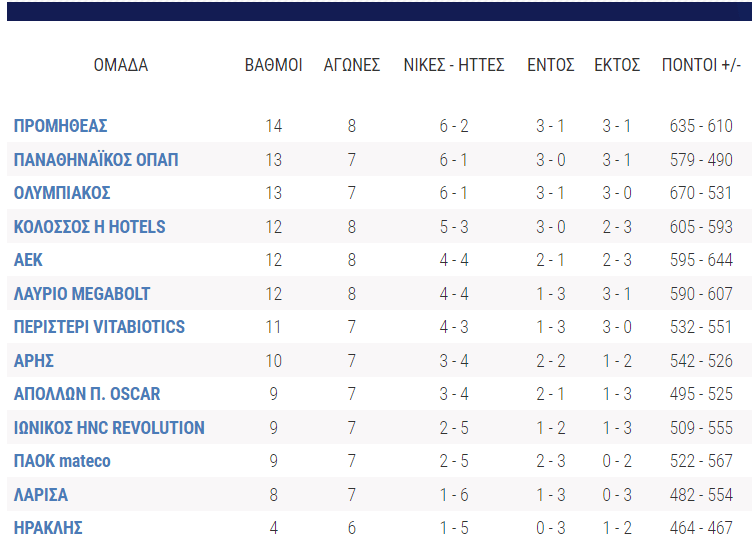Open the ΑΕΚ team link
The width and height of the screenshot is (752, 542).
pyautogui.click(x=28, y=260)
